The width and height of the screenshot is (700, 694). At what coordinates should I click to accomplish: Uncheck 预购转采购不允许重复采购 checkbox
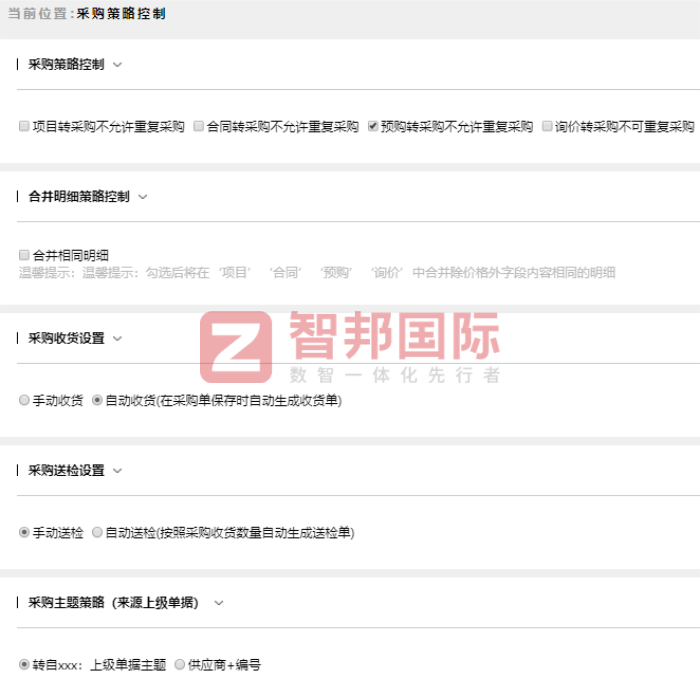[x=373, y=127]
